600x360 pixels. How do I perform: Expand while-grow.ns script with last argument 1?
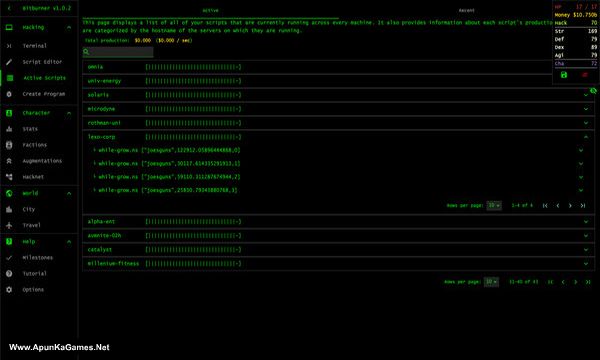pyautogui.click(x=338, y=164)
